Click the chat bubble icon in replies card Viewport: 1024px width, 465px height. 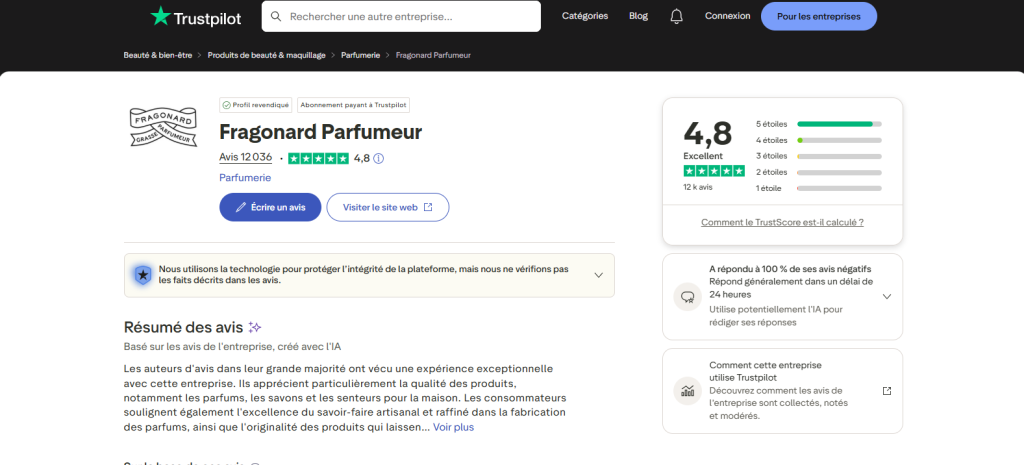pyautogui.click(x=687, y=296)
